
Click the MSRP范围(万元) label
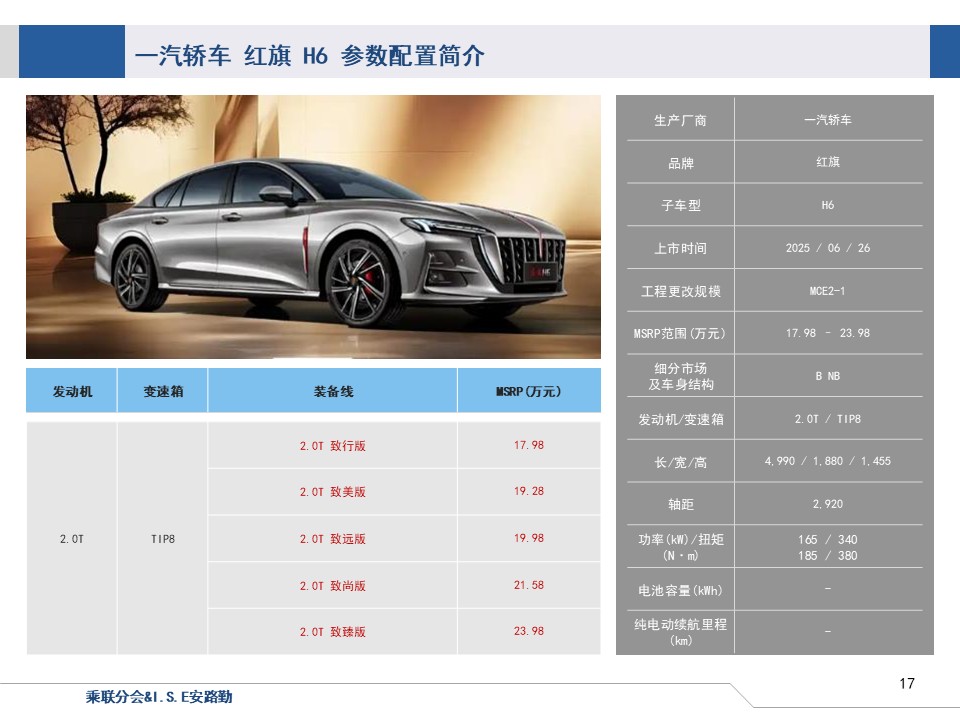coord(680,334)
